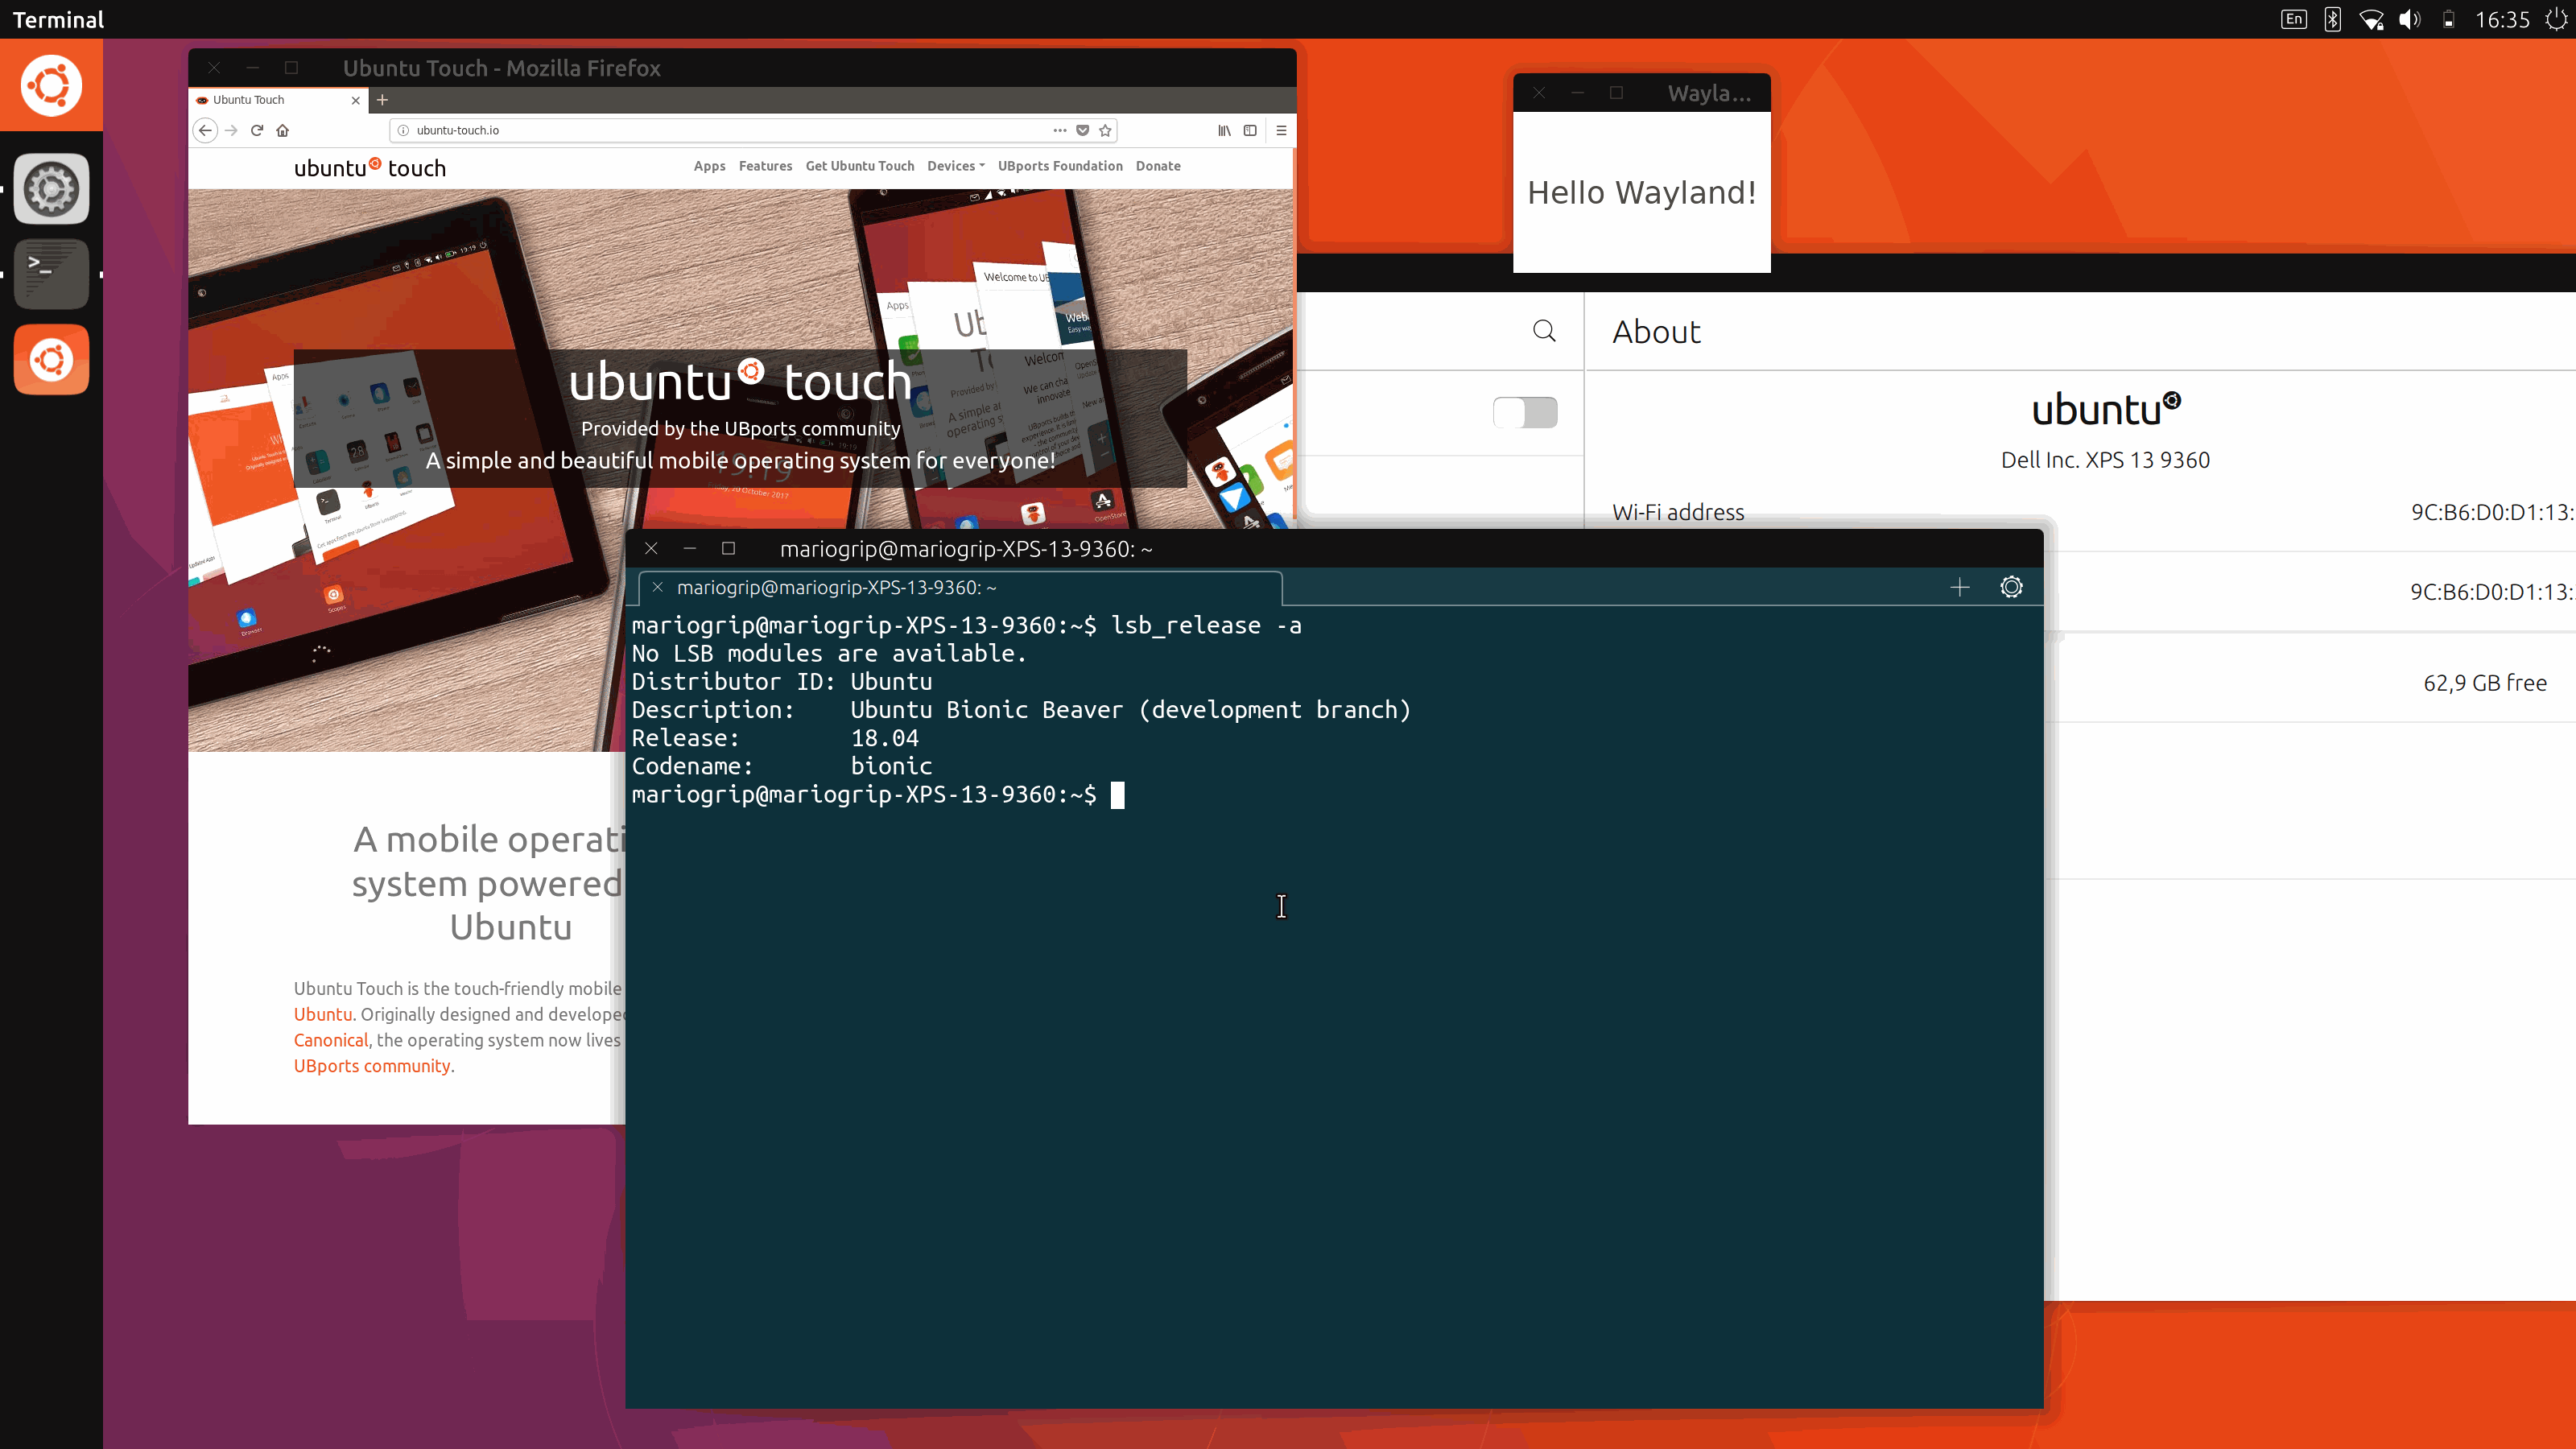This screenshot has height=1449, width=2576.
Task: Bookmark this page with the star icon
Action: pos(1104,130)
